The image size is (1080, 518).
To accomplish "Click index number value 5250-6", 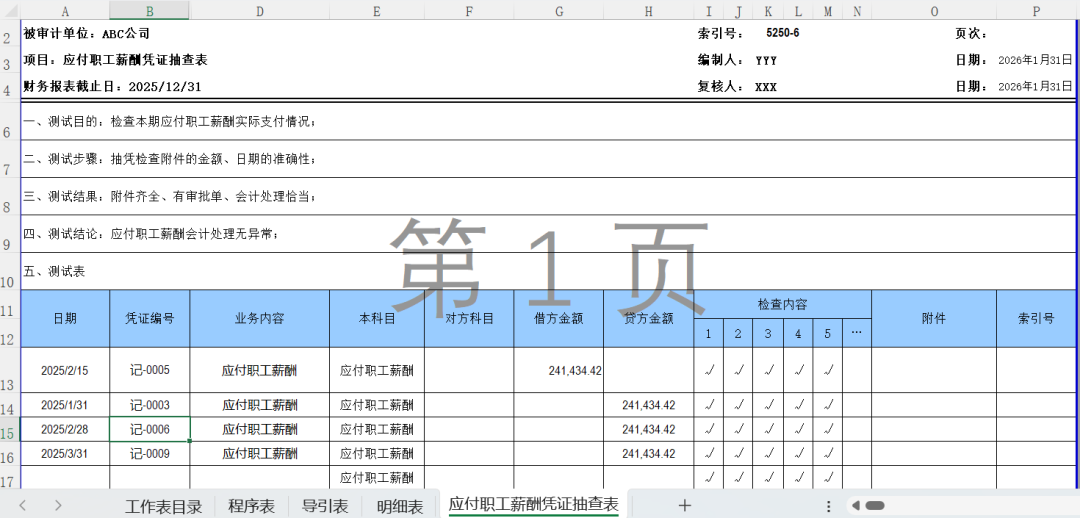I will [x=782, y=33].
